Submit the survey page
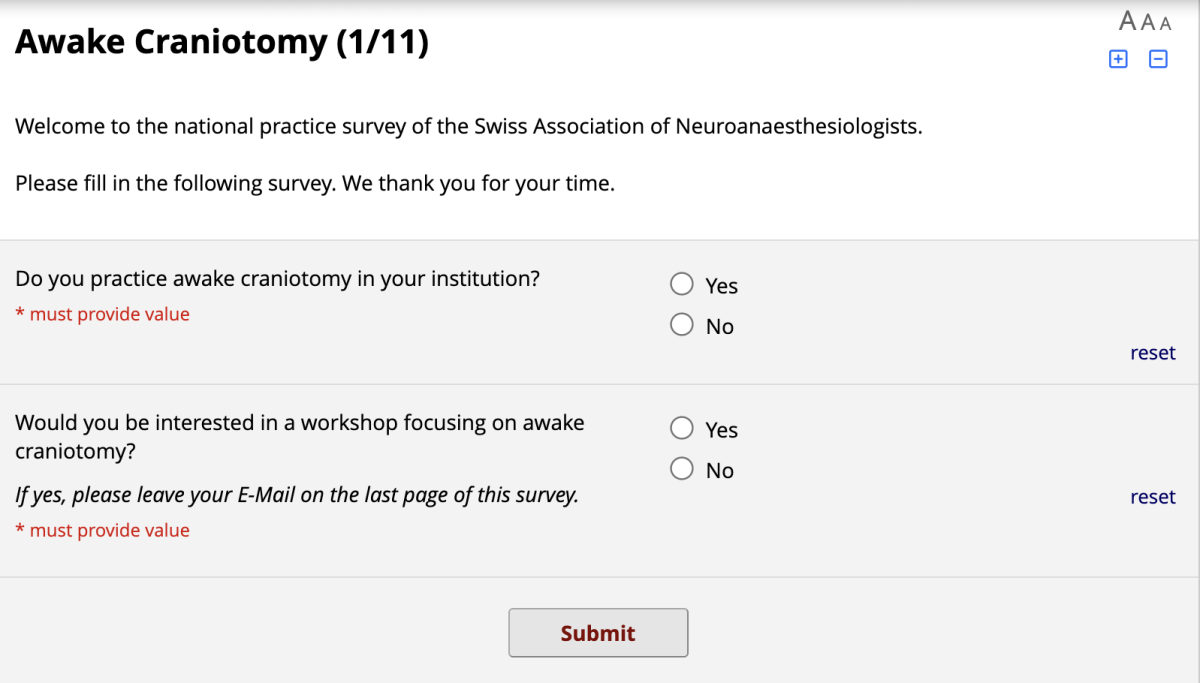The width and height of the screenshot is (1200, 683). (x=598, y=633)
